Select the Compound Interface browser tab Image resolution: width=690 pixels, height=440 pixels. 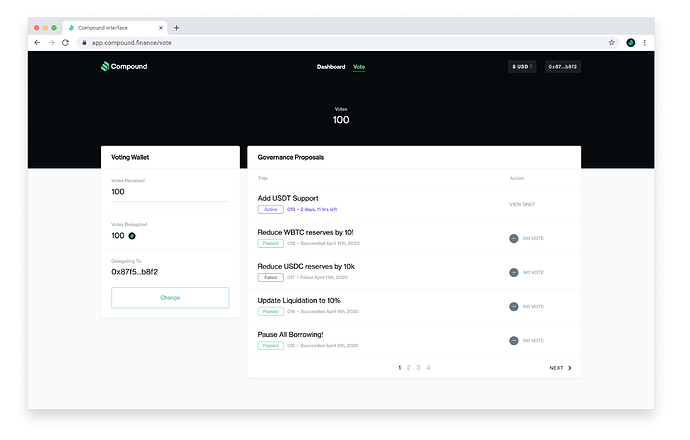[114, 28]
